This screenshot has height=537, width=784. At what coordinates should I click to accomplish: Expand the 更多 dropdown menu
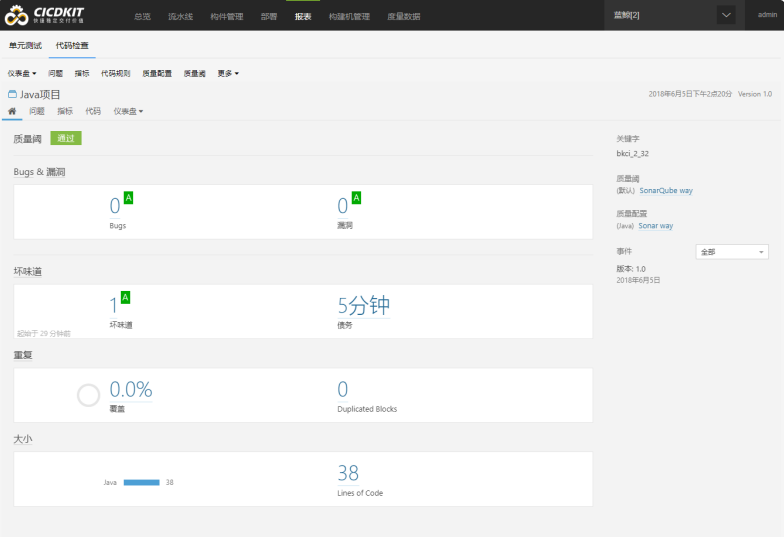coord(228,73)
